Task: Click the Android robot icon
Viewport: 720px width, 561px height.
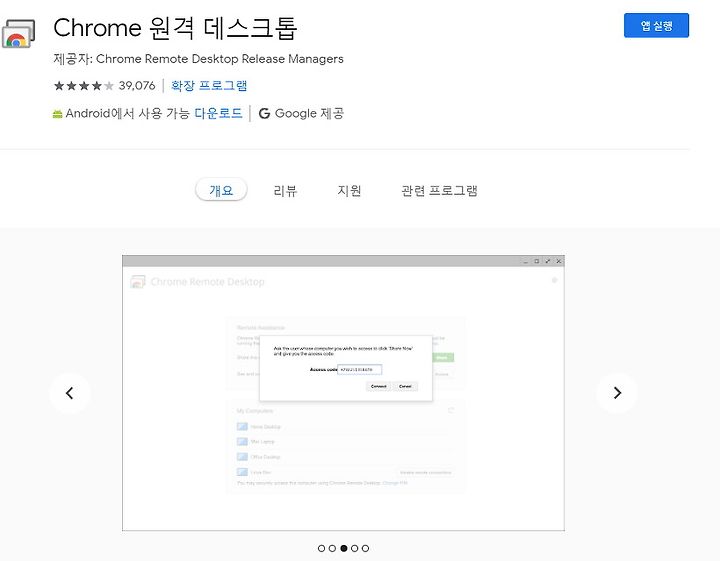Action: [x=57, y=114]
